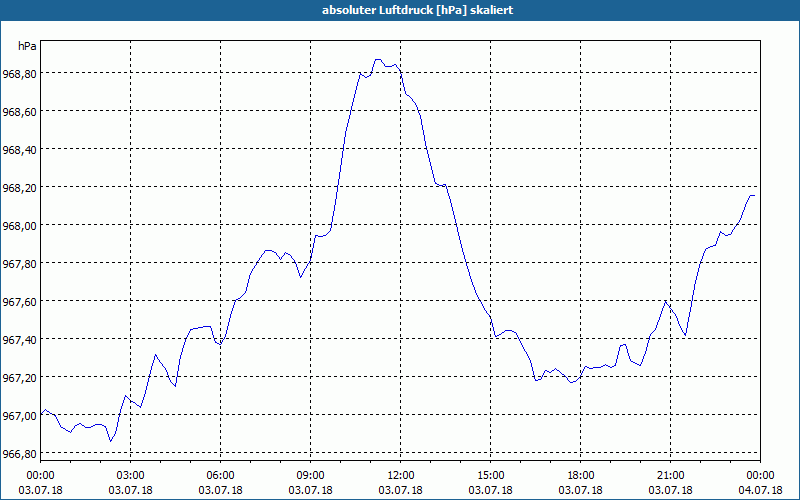Select the 18:00 time axis label
Image resolution: width=800 pixels, height=500 pixels.
(581, 476)
